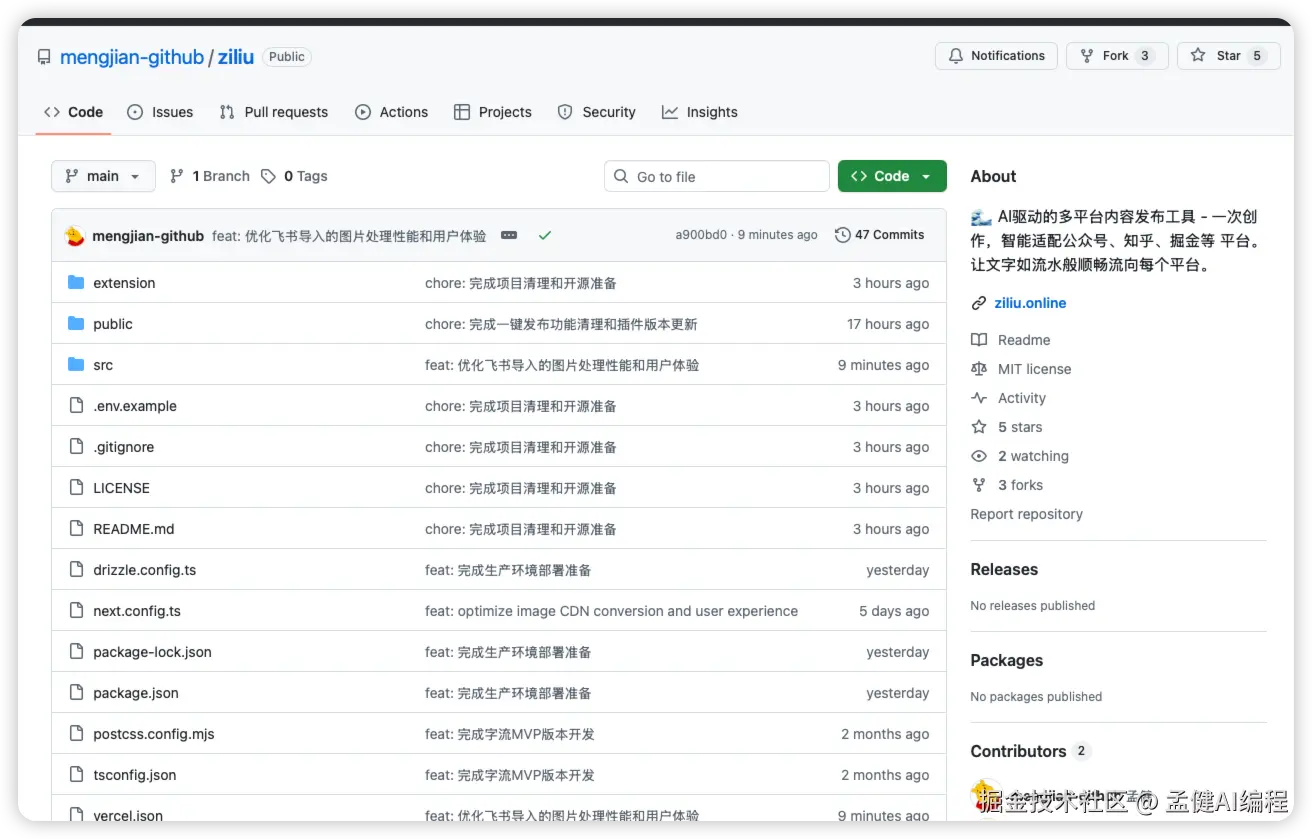Click the mengjian-github avatar in commit bar
The image size is (1312, 839).
[x=75, y=236]
